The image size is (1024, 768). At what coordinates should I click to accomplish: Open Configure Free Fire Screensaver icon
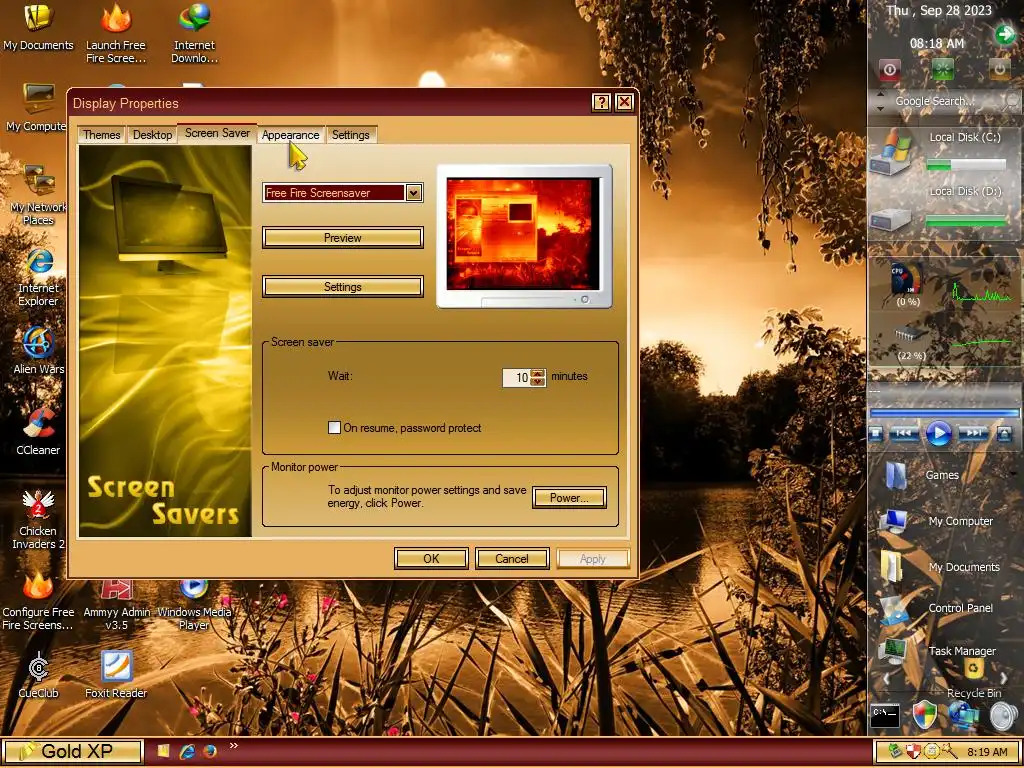tap(38, 601)
